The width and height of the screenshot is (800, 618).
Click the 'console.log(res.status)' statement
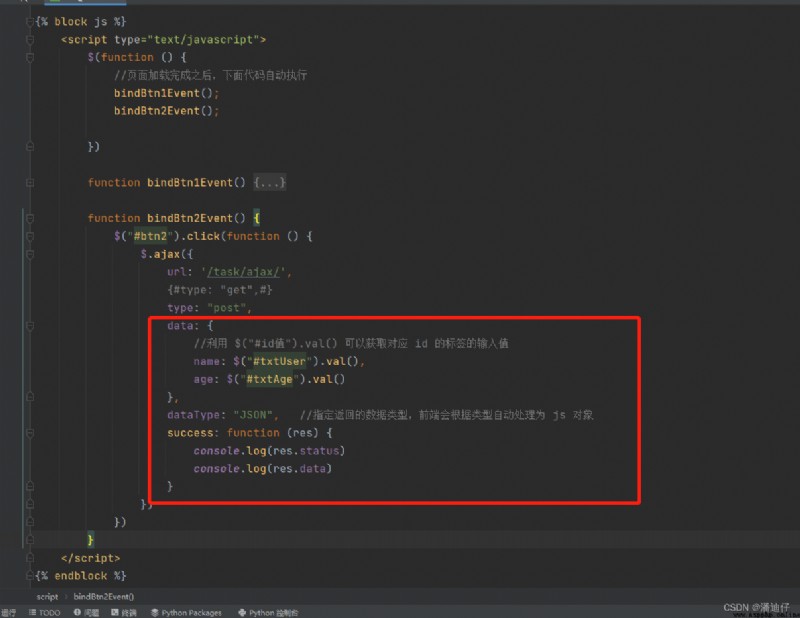pos(269,451)
